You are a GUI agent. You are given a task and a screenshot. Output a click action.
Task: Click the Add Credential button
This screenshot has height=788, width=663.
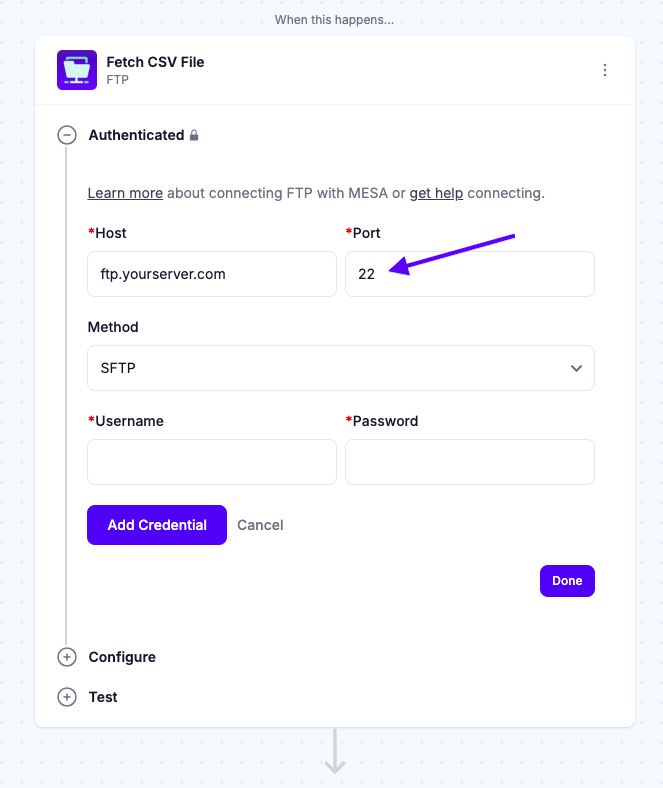[x=157, y=525]
